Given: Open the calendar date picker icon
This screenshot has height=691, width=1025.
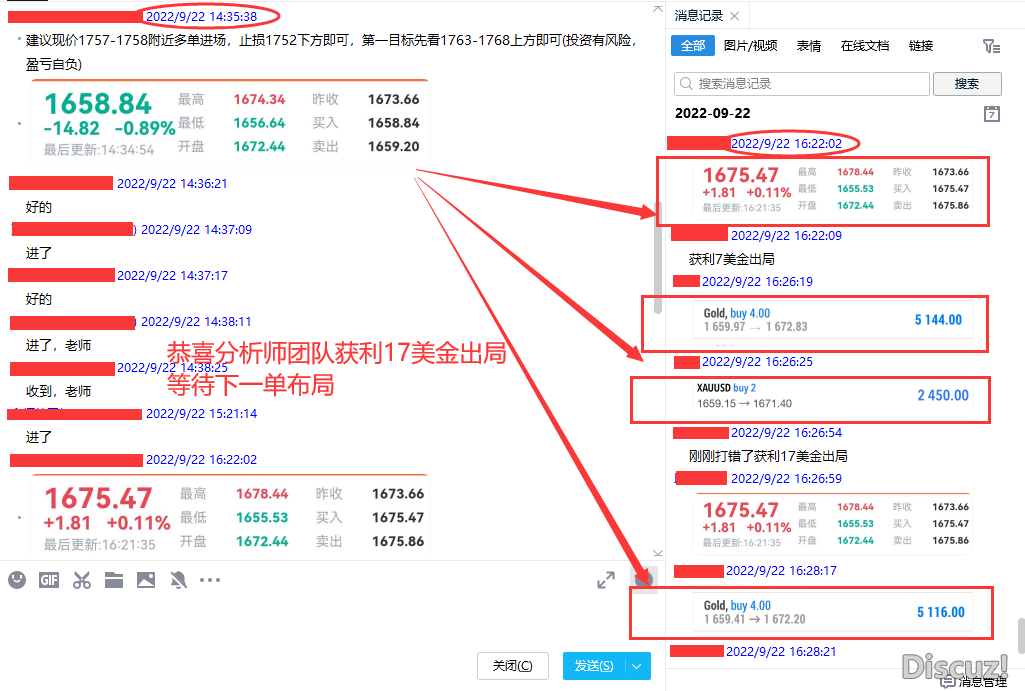Looking at the screenshot, I should [991, 114].
